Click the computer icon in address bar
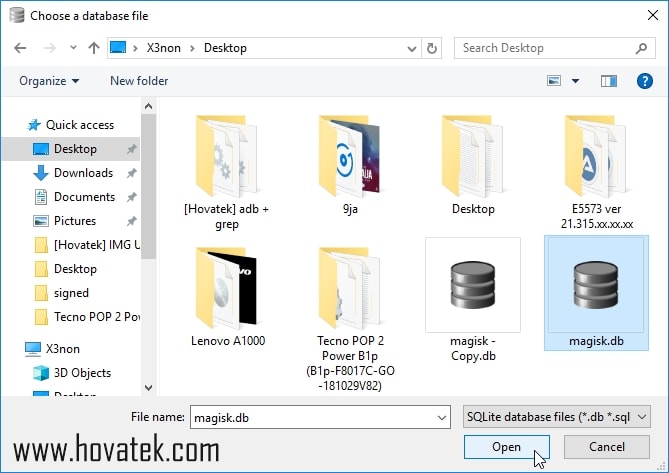Viewport: 669px width, 473px height. click(118, 47)
